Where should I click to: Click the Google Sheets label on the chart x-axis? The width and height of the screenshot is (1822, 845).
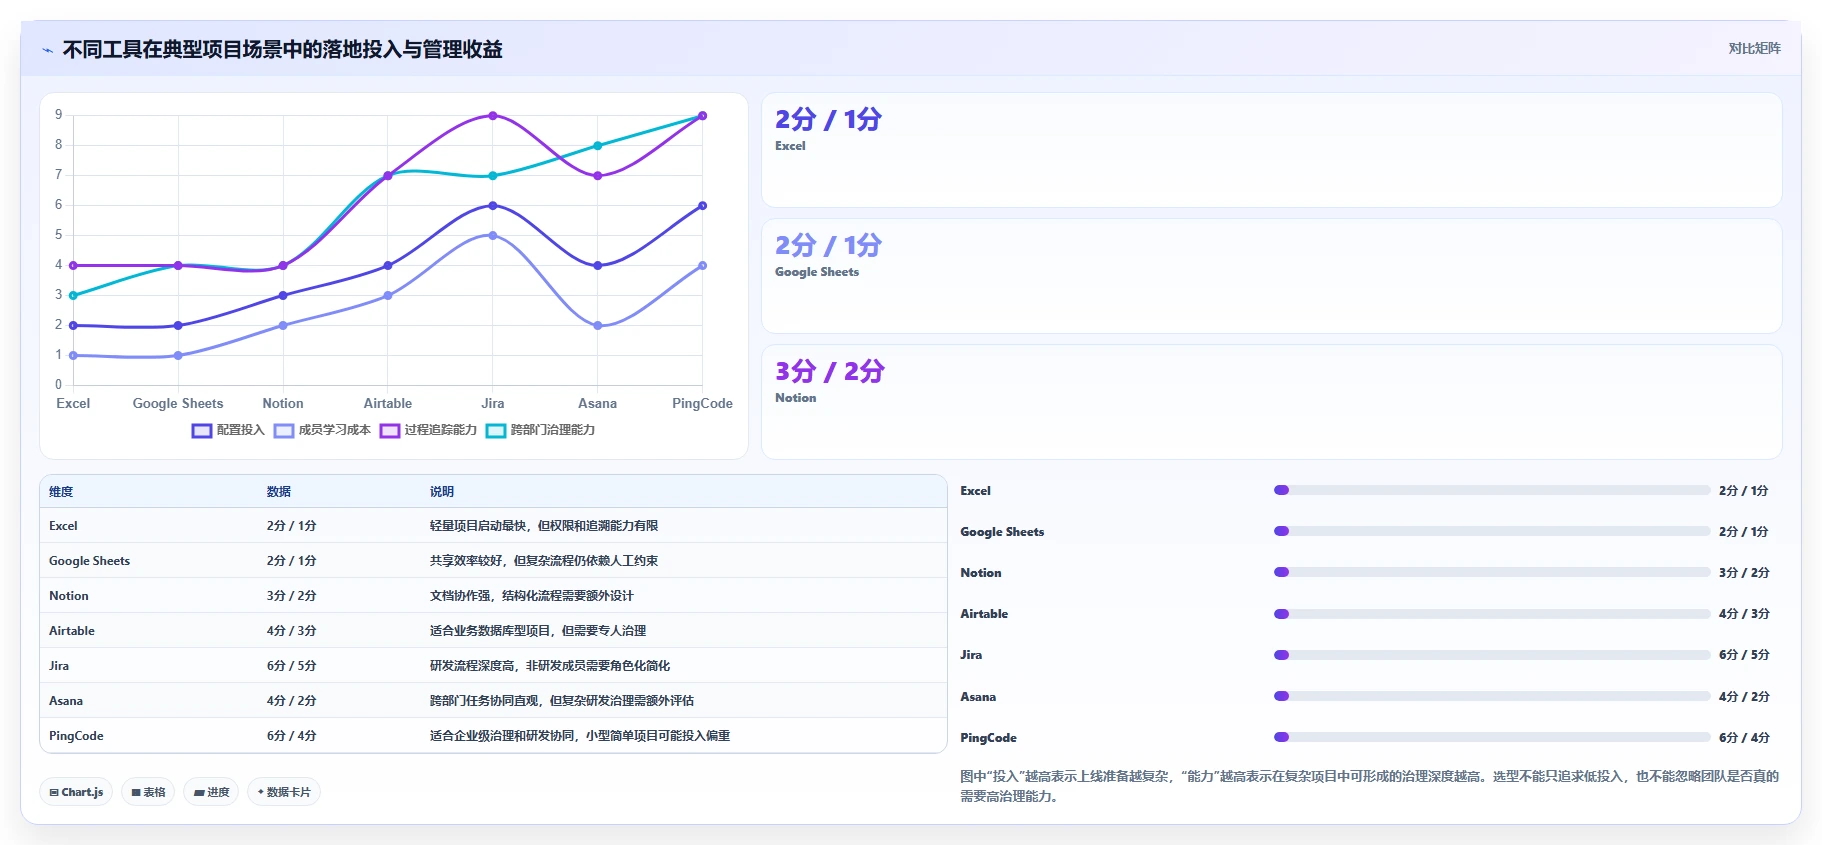tap(178, 404)
